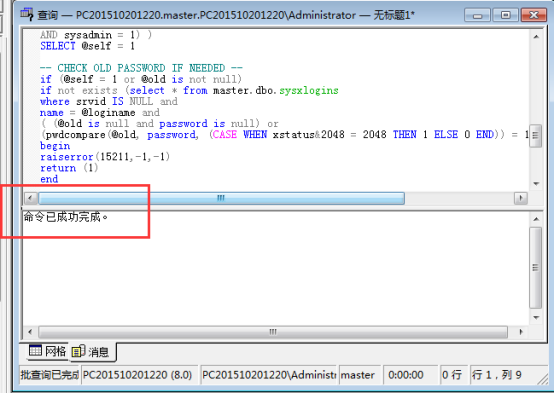
Task: Click the CASE keyword in the query
Action: pyautogui.click(x=225, y=135)
